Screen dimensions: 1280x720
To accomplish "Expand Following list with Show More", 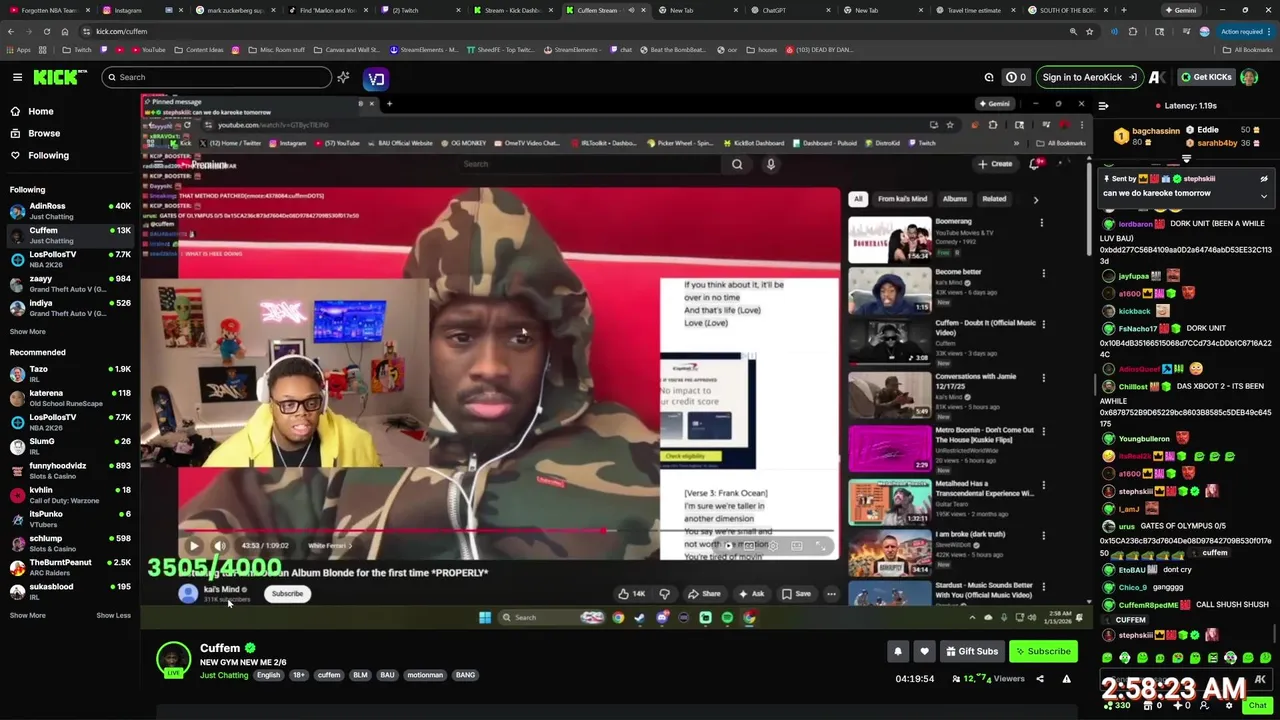I will [27, 332].
